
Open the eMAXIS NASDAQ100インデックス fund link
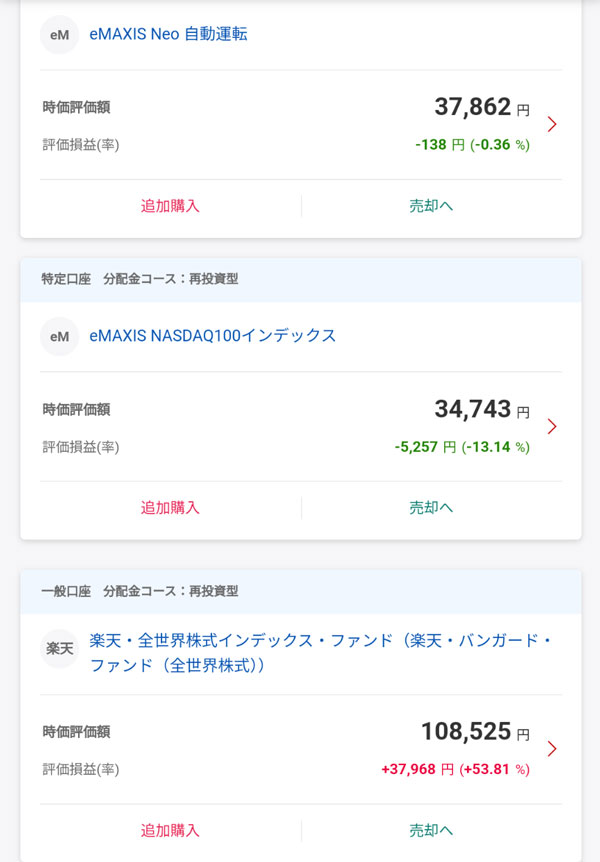click(212, 336)
